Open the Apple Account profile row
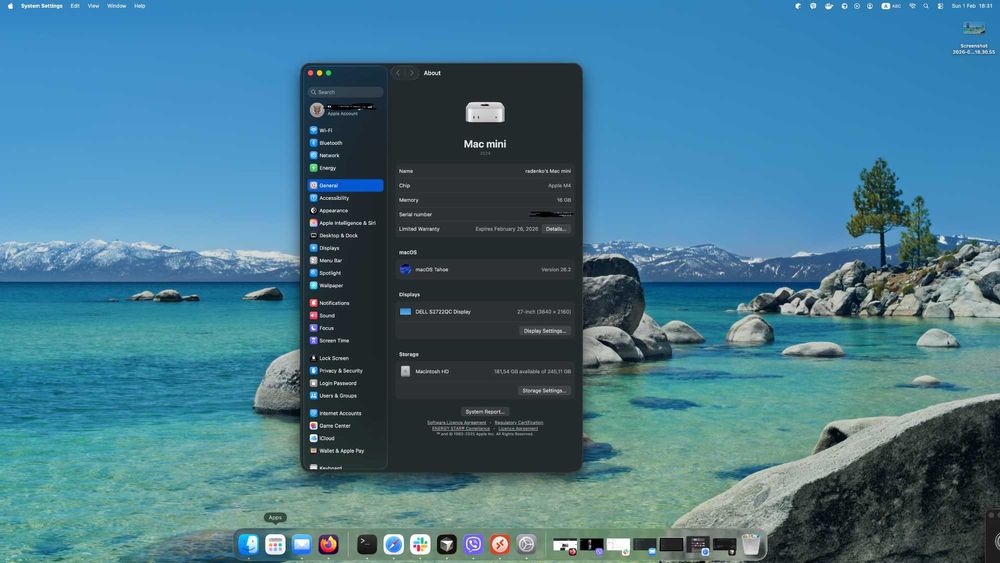1000x563 pixels. pyautogui.click(x=346, y=110)
